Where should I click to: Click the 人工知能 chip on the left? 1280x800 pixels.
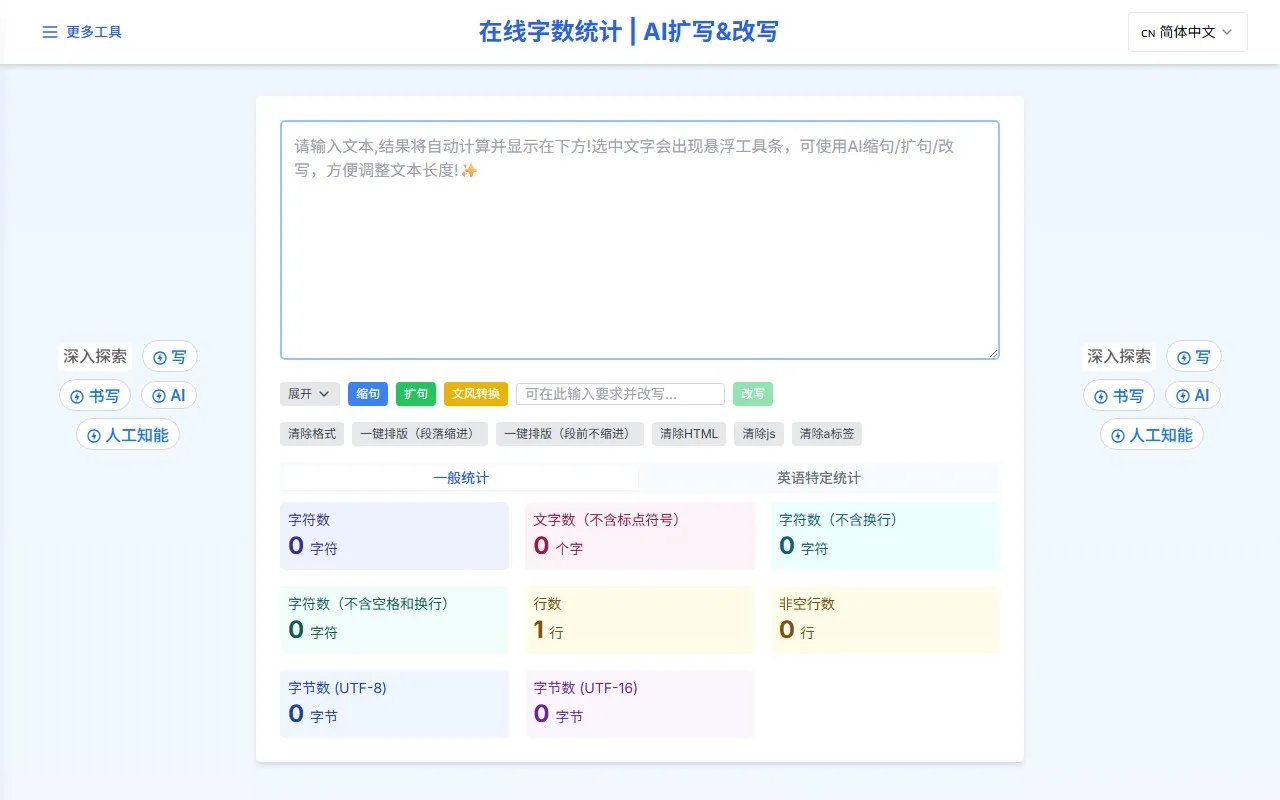[x=127, y=434]
